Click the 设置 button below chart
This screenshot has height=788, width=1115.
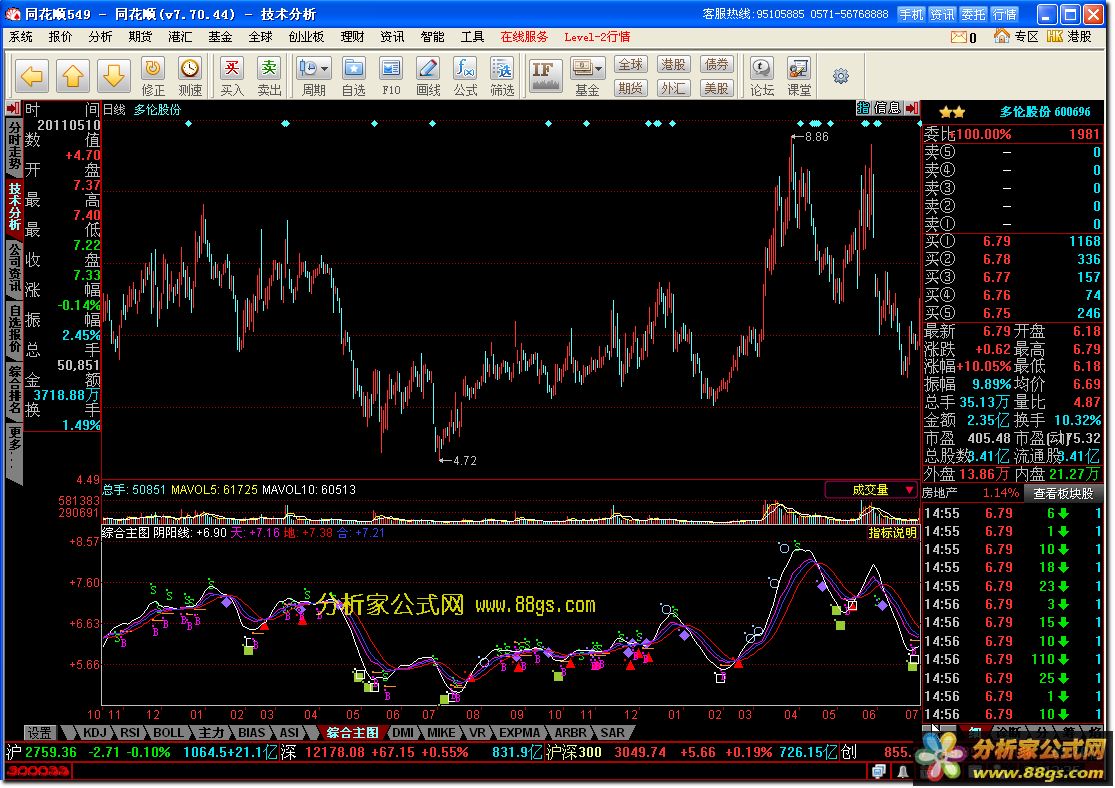click(x=40, y=733)
